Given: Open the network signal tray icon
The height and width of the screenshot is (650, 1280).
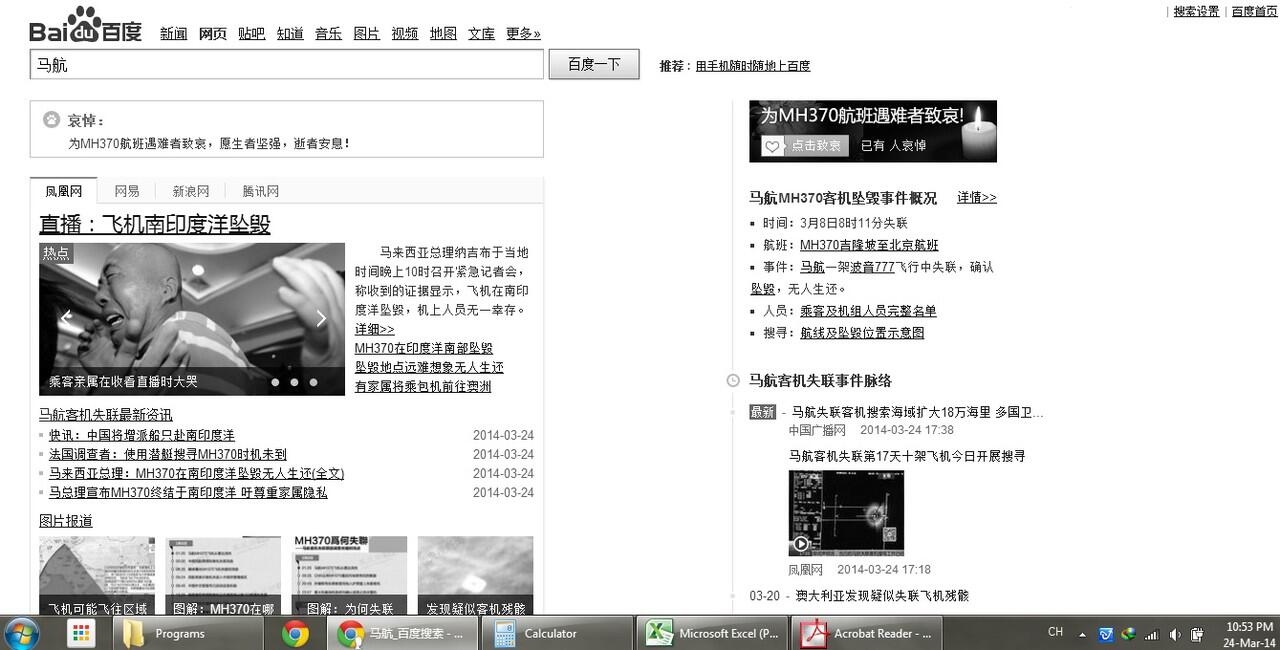Looking at the screenshot, I should pos(1152,634).
